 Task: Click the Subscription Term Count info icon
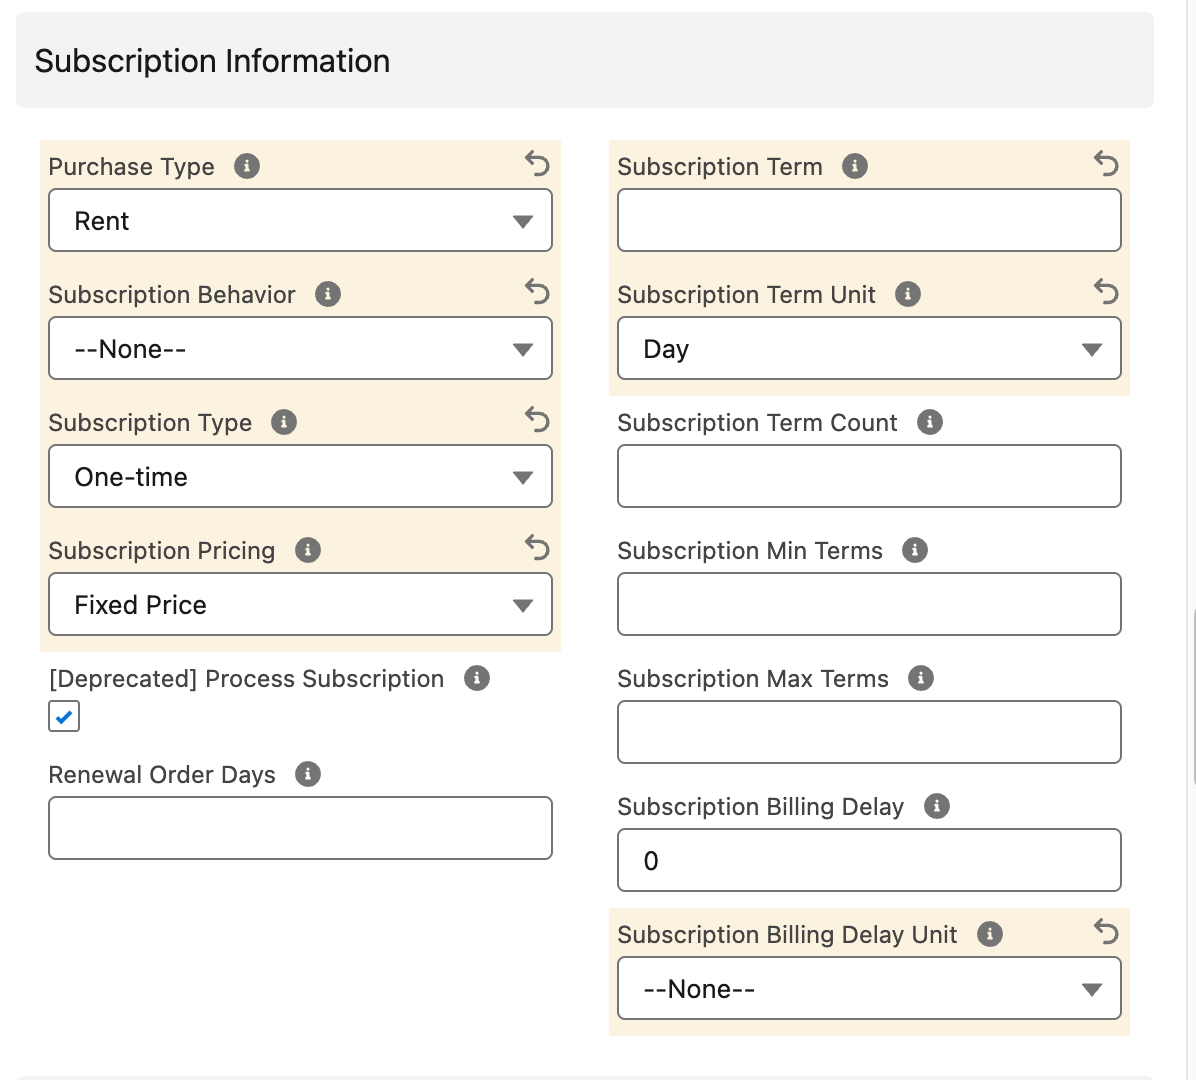click(930, 423)
